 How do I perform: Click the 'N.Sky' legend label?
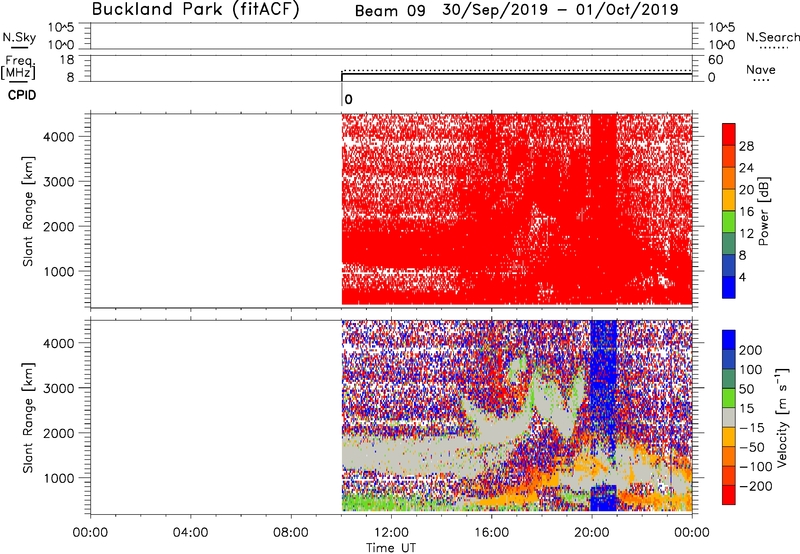(19, 37)
